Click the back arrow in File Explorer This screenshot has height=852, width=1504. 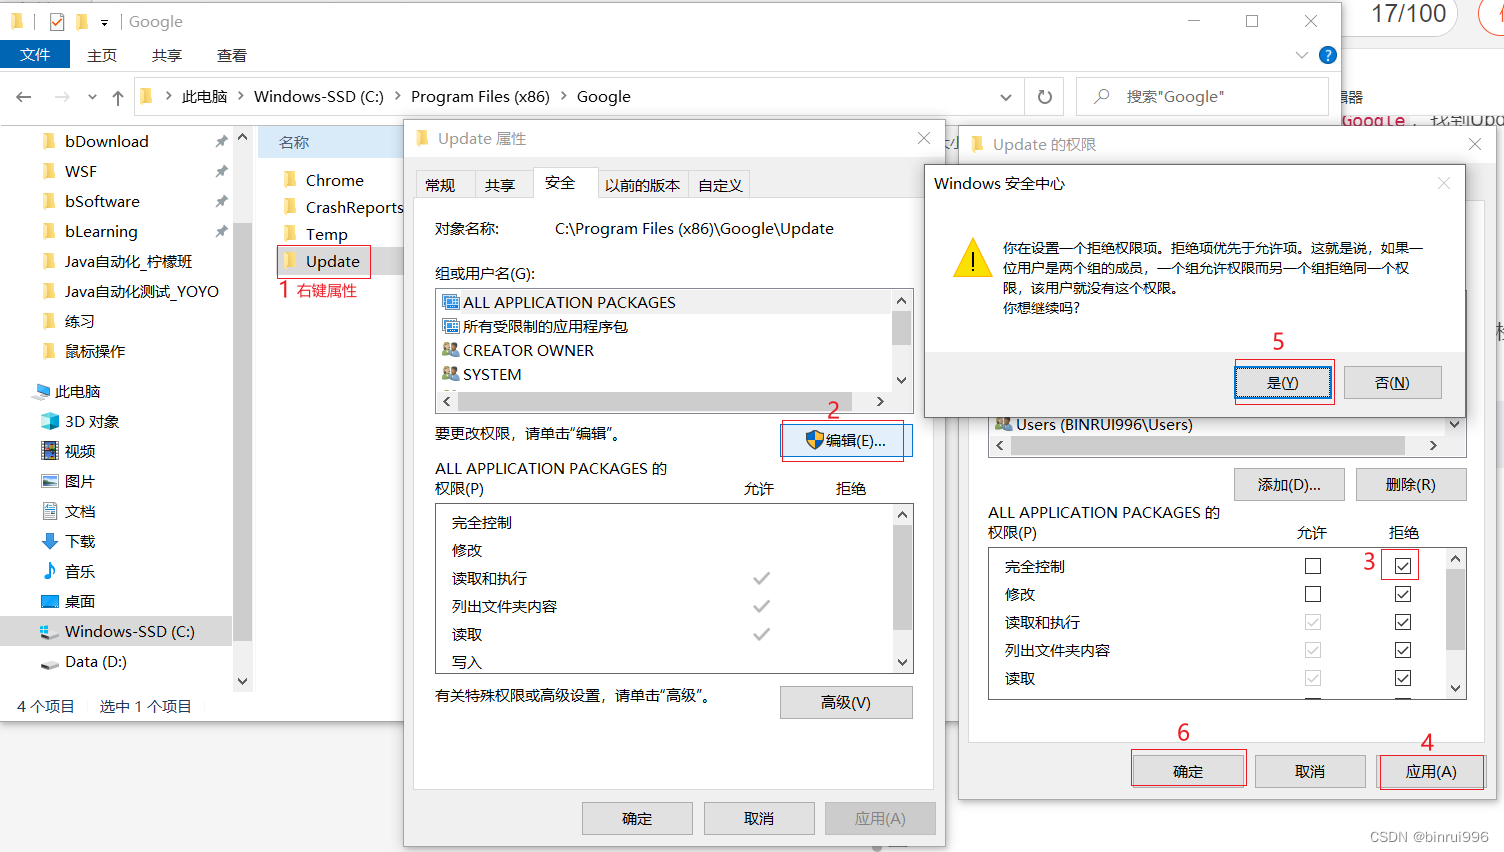[24, 97]
